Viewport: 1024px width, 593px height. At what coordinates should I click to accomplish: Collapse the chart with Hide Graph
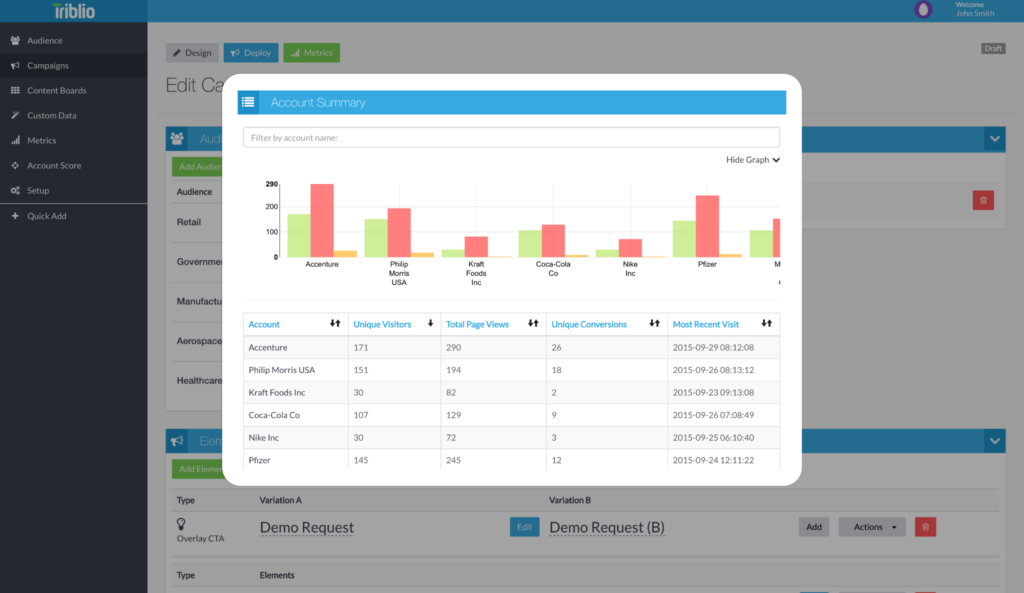point(752,160)
